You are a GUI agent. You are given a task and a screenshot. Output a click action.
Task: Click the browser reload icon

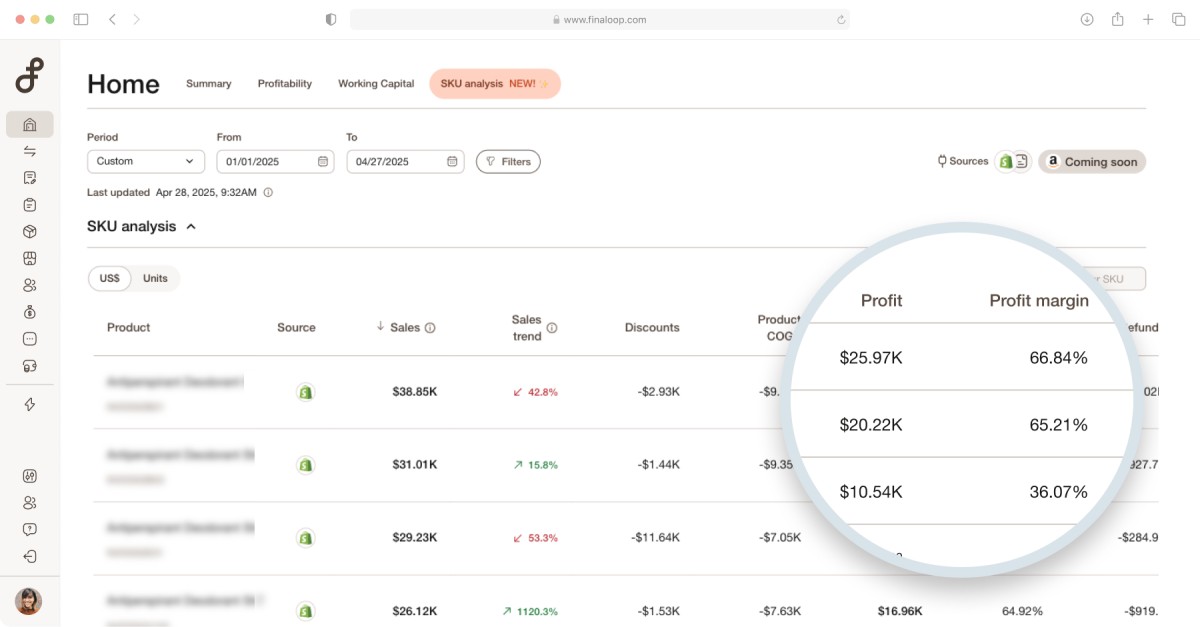point(841,19)
